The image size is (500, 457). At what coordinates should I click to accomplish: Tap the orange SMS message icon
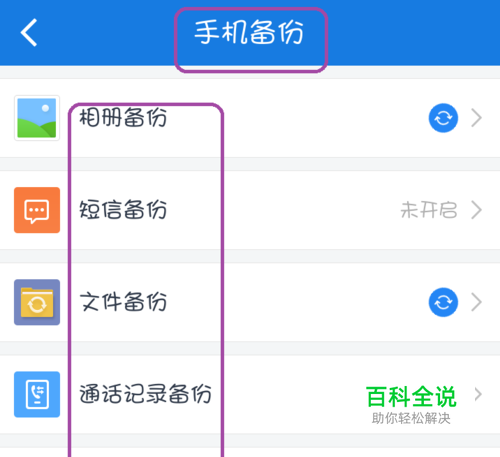[37, 210]
